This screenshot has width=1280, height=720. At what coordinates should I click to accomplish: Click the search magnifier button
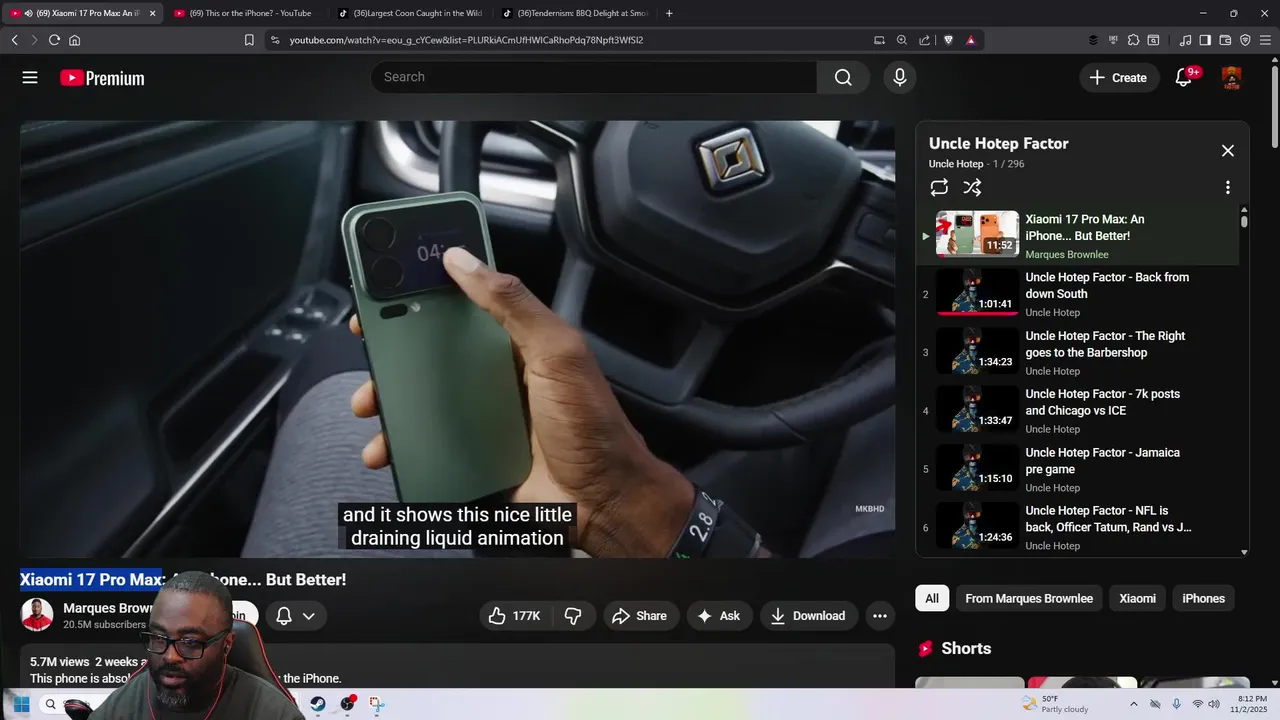(x=843, y=77)
